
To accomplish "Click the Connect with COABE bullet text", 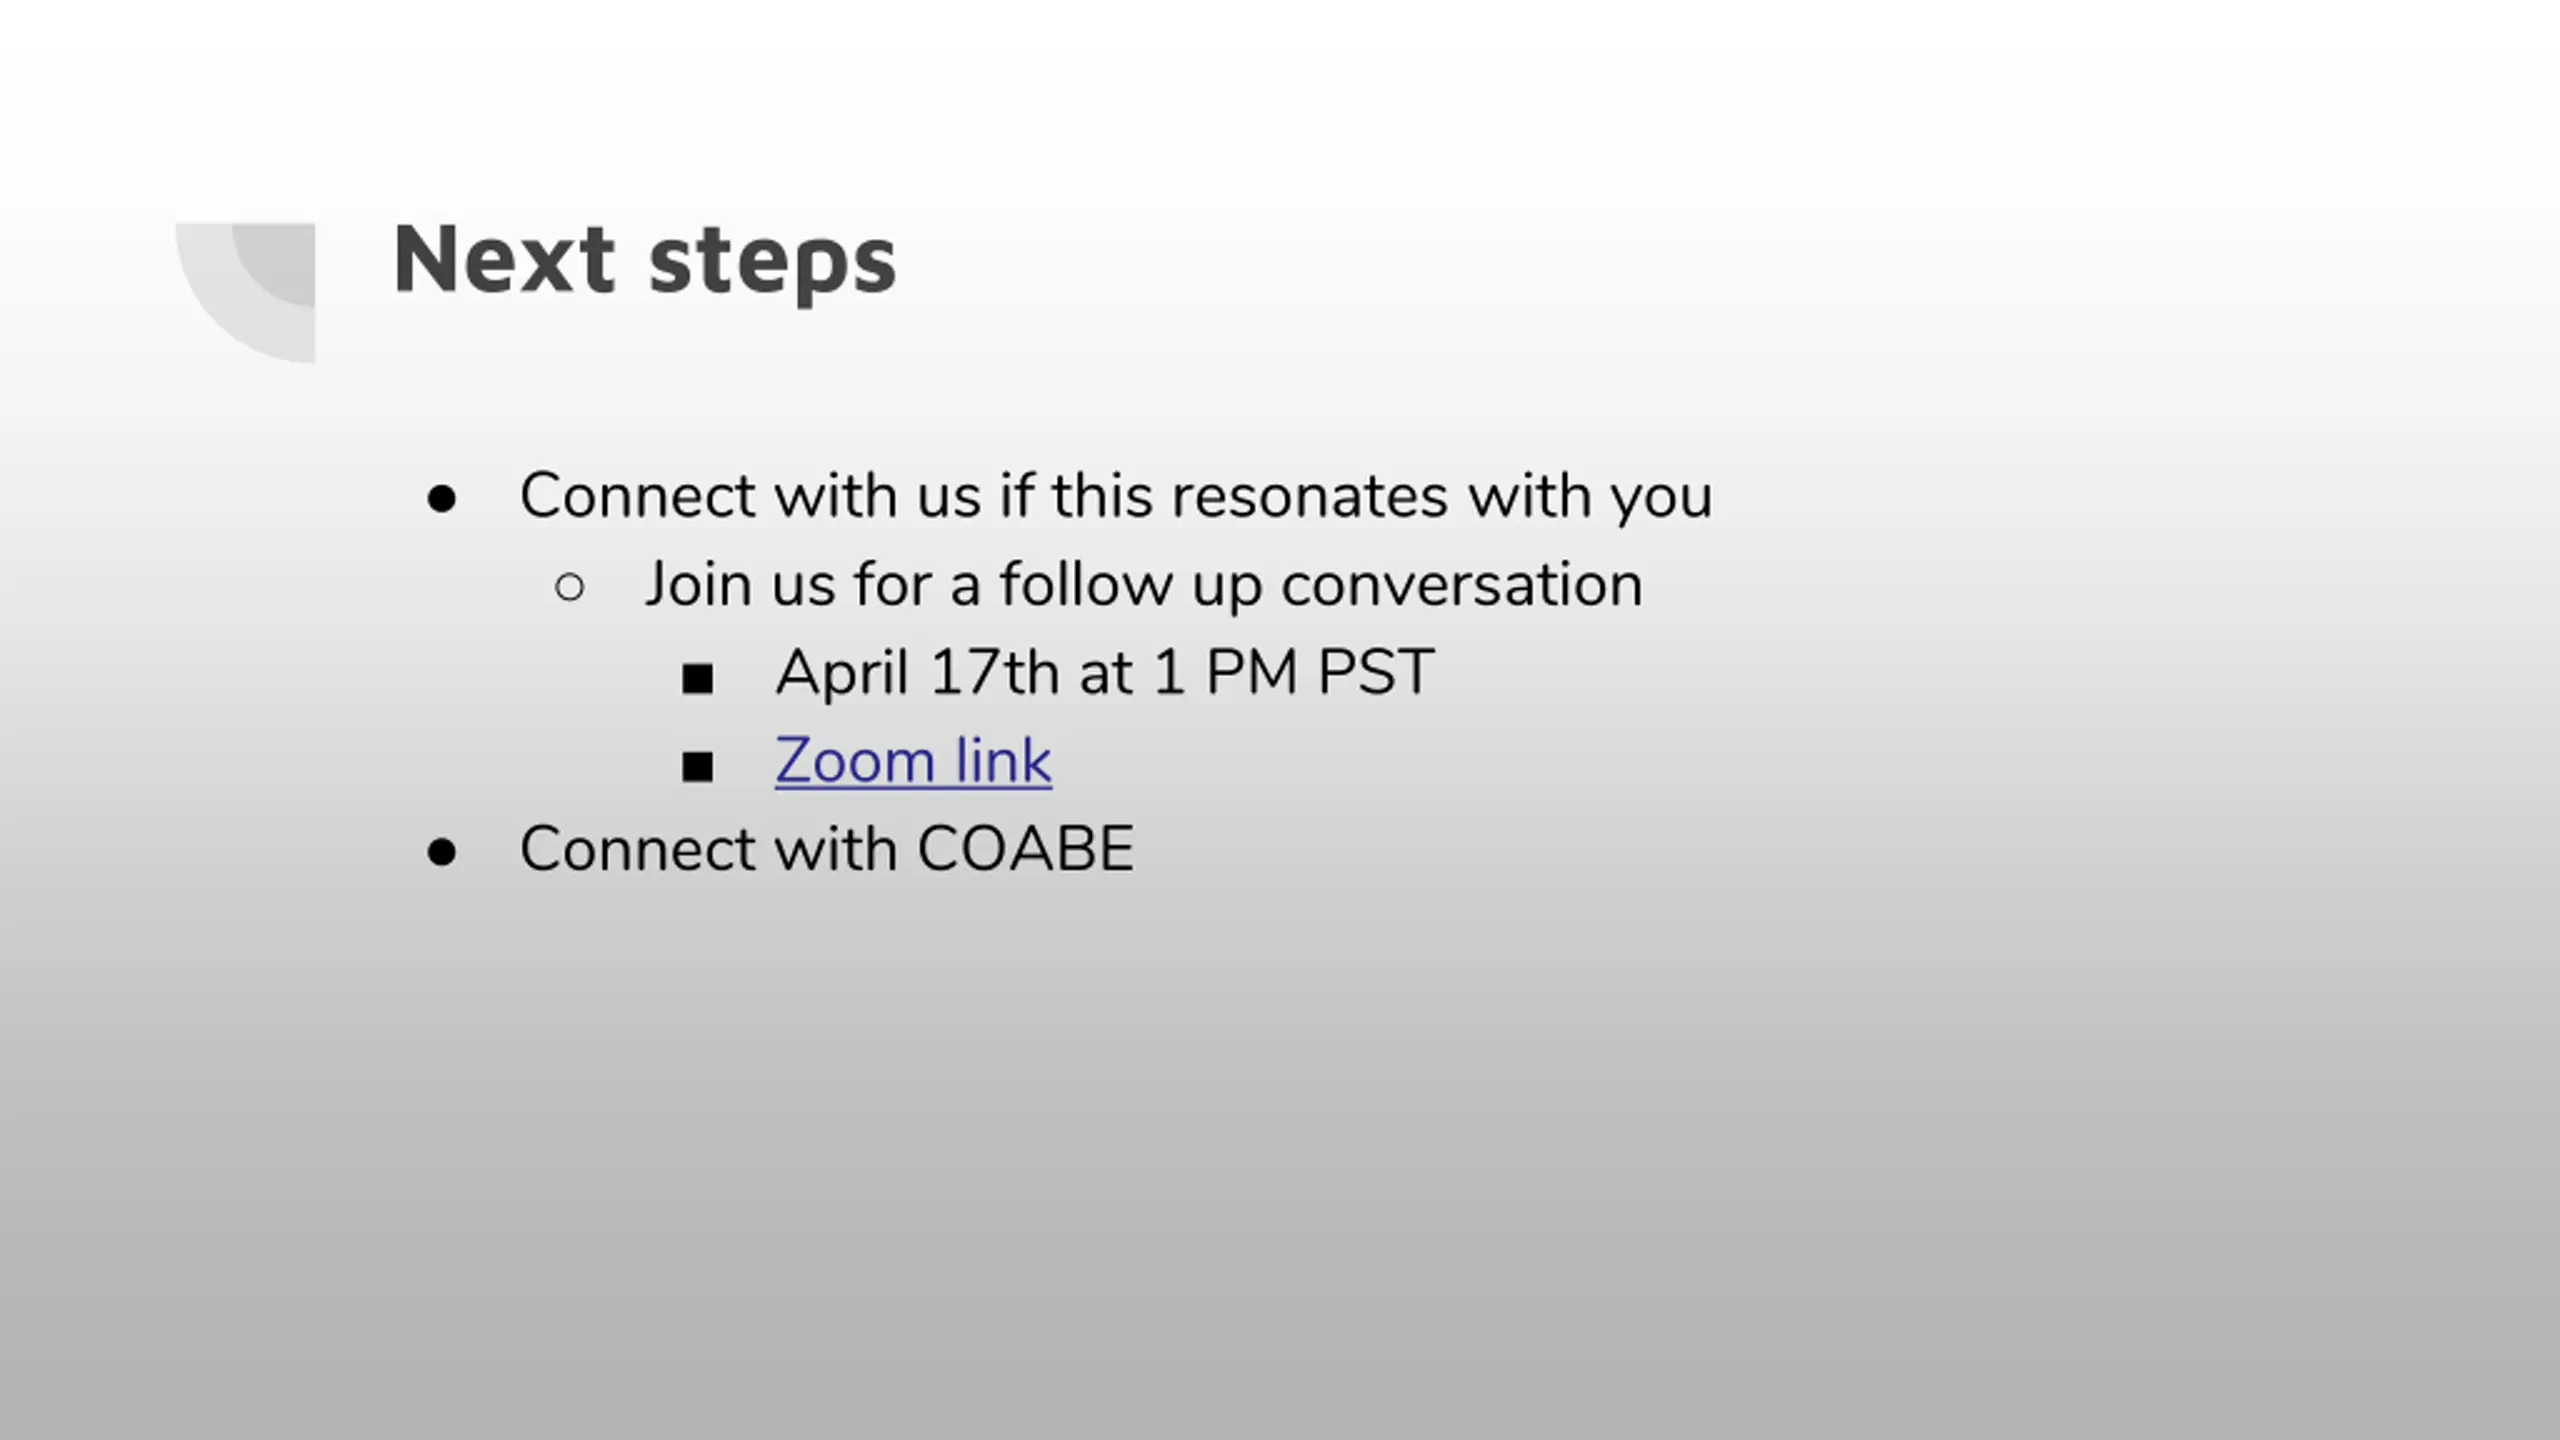I will [827, 849].
